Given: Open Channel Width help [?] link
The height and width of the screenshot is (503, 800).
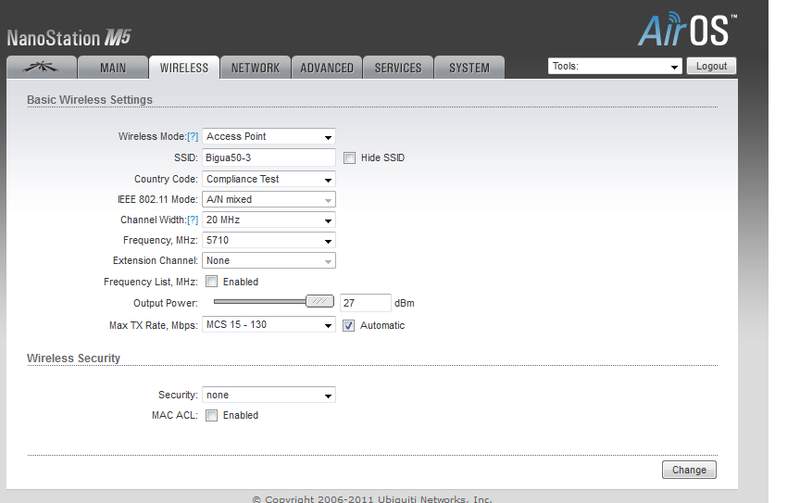Looking at the screenshot, I should (x=192, y=220).
